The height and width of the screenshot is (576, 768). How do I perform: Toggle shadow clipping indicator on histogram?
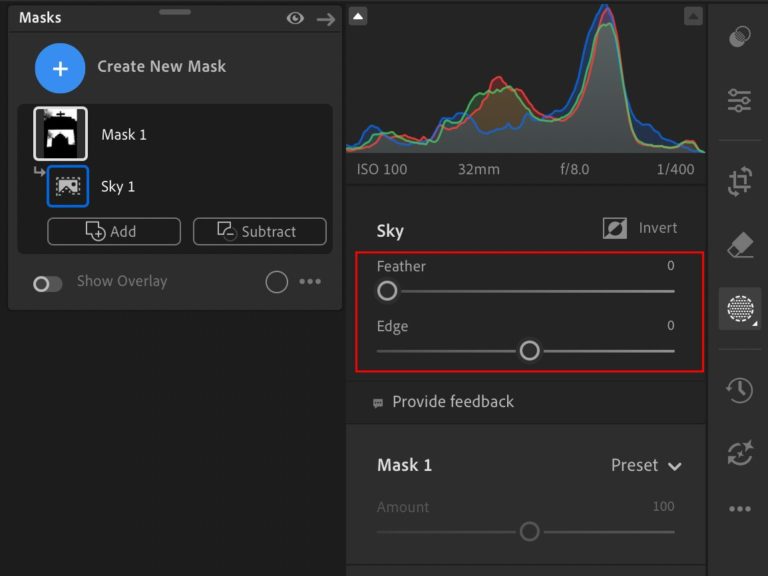click(x=358, y=16)
